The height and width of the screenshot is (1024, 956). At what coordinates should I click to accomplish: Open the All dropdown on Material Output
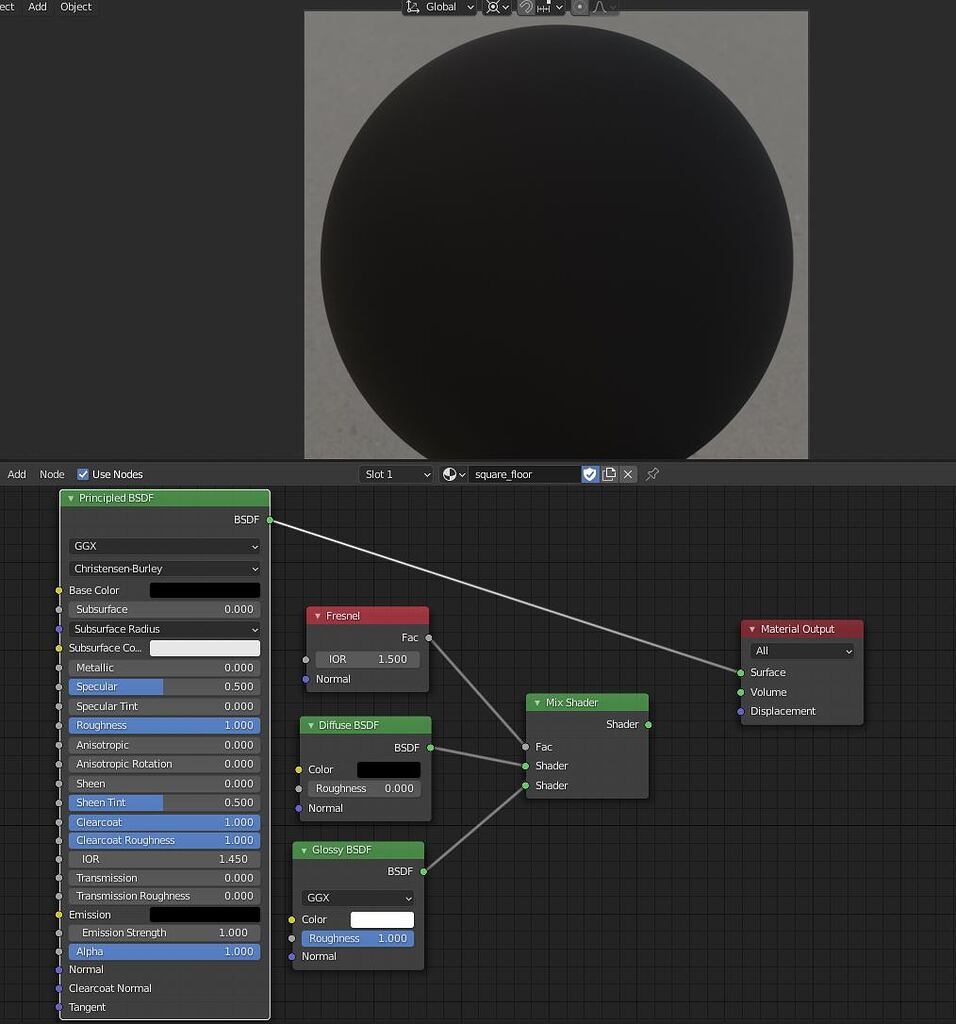point(800,651)
